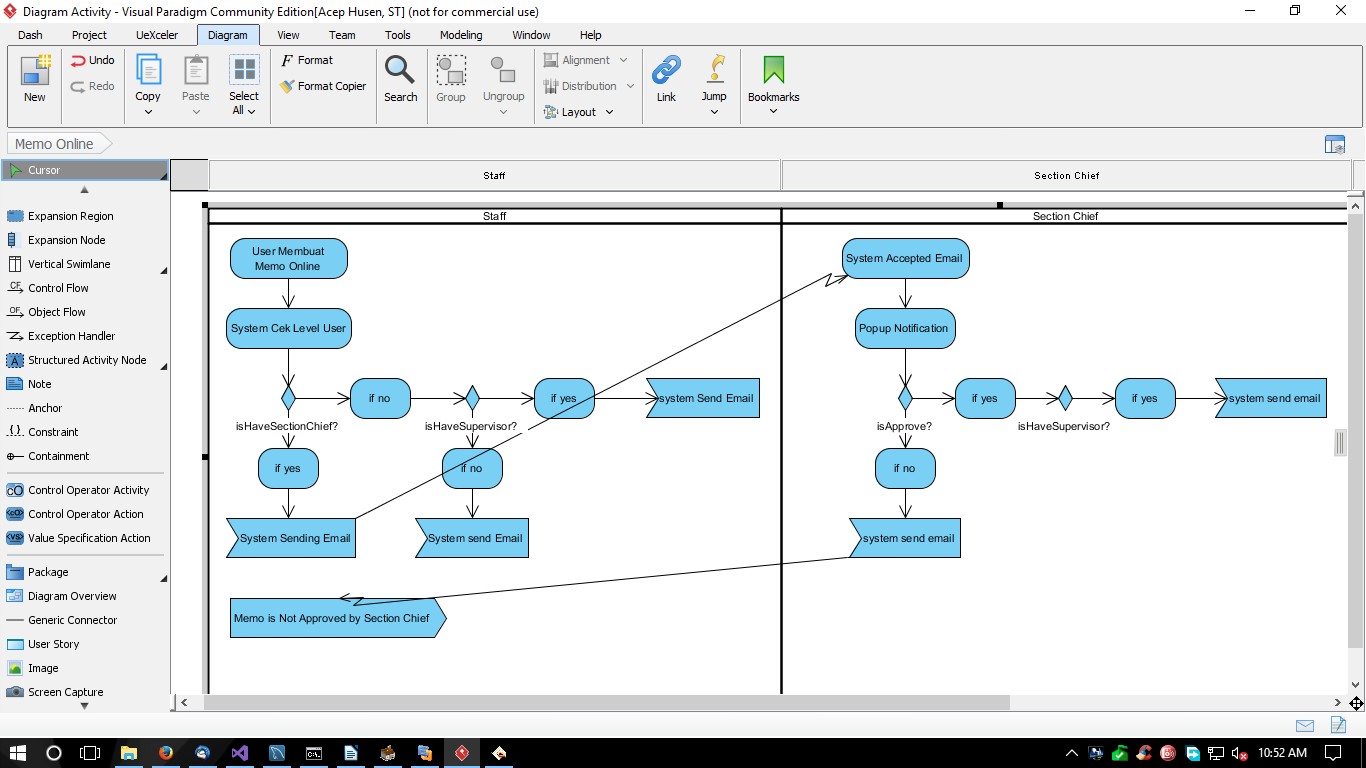The height and width of the screenshot is (768, 1366).
Task: Open the Dash menu tab
Action: 30,35
